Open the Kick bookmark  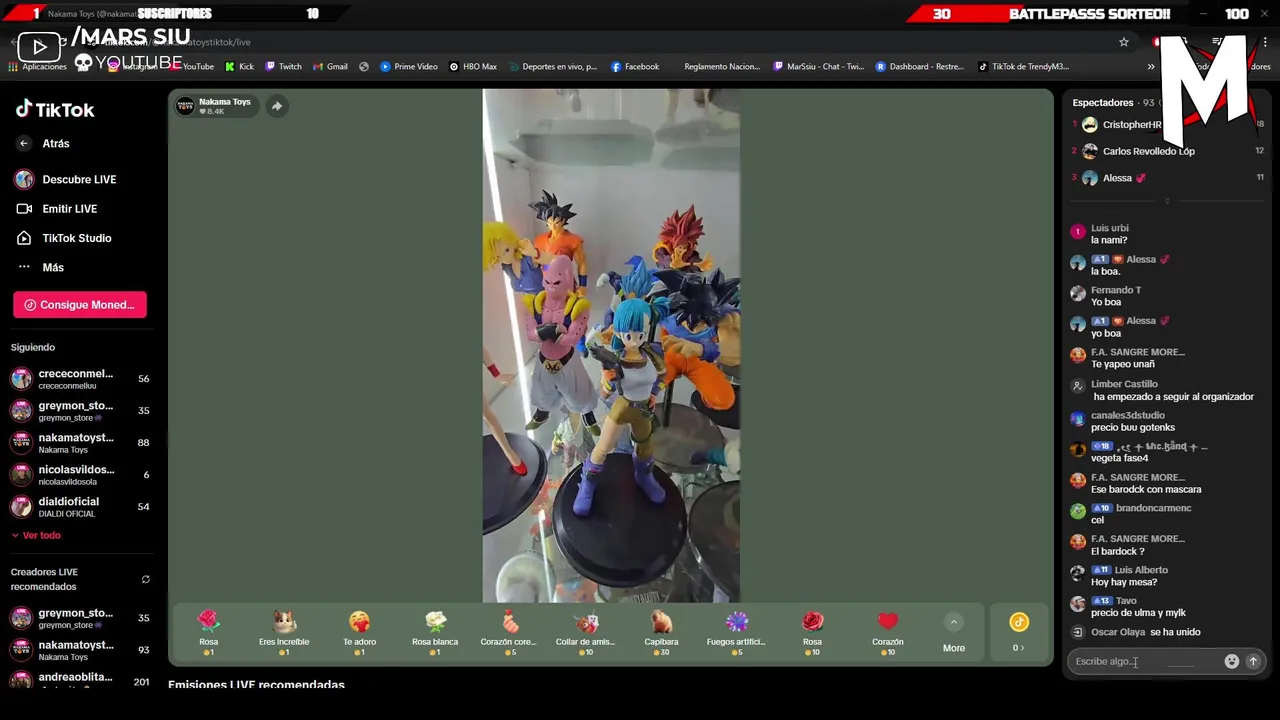(x=239, y=67)
